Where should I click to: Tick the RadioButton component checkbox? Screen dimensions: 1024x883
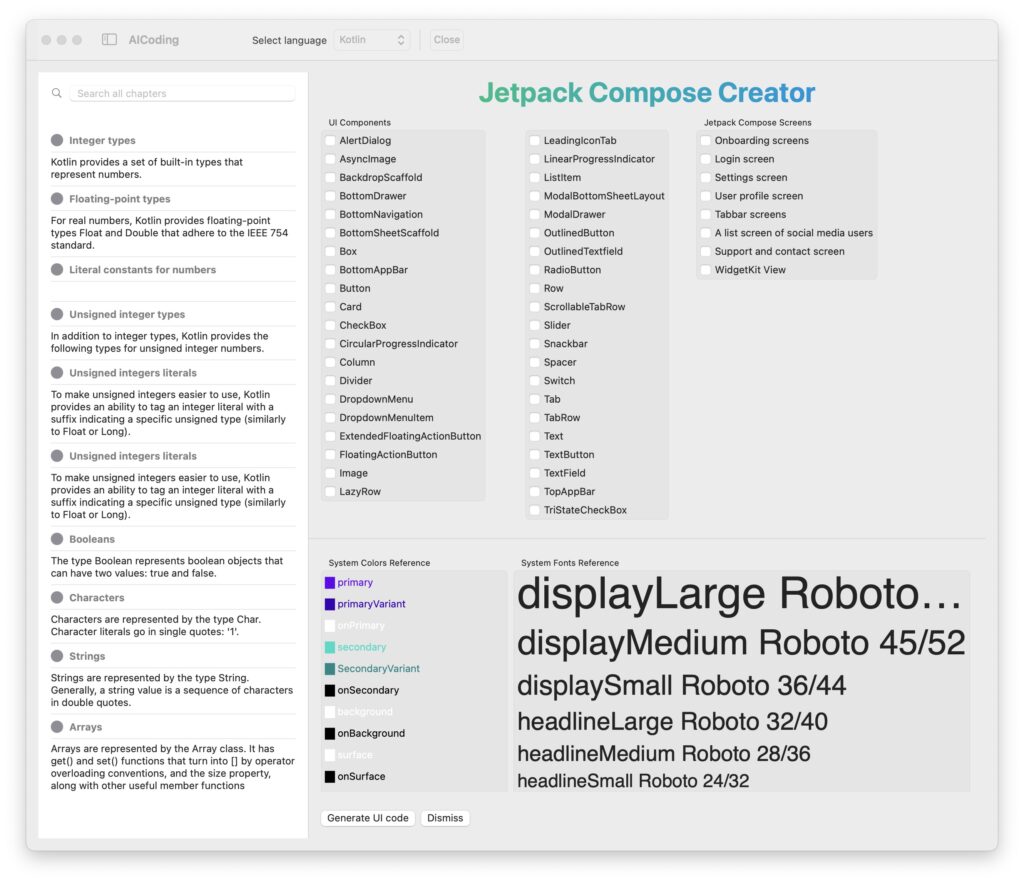click(x=535, y=270)
